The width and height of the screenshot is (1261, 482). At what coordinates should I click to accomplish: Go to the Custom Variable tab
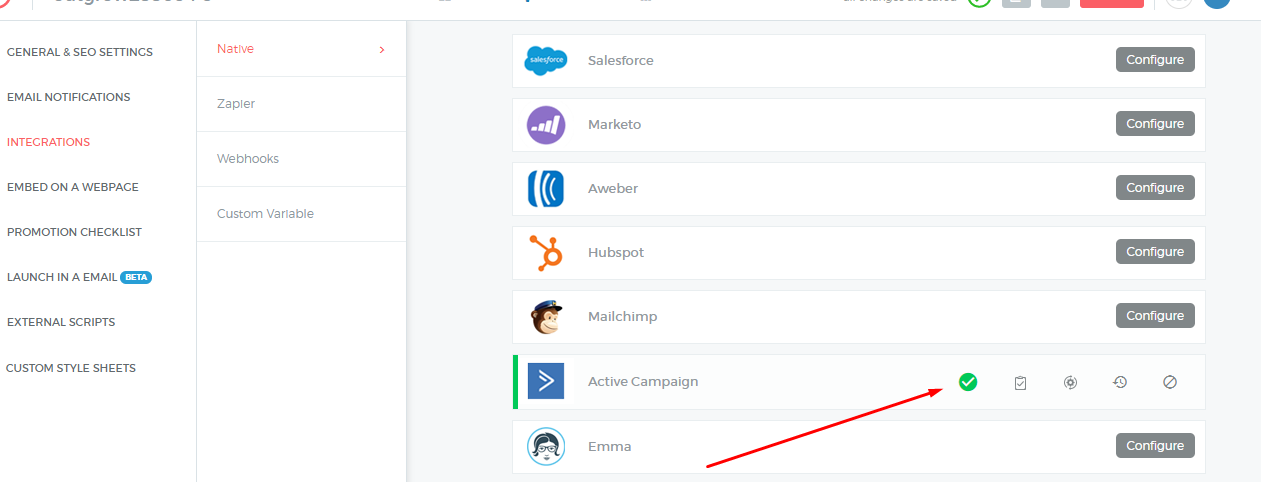(x=301, y=214)
